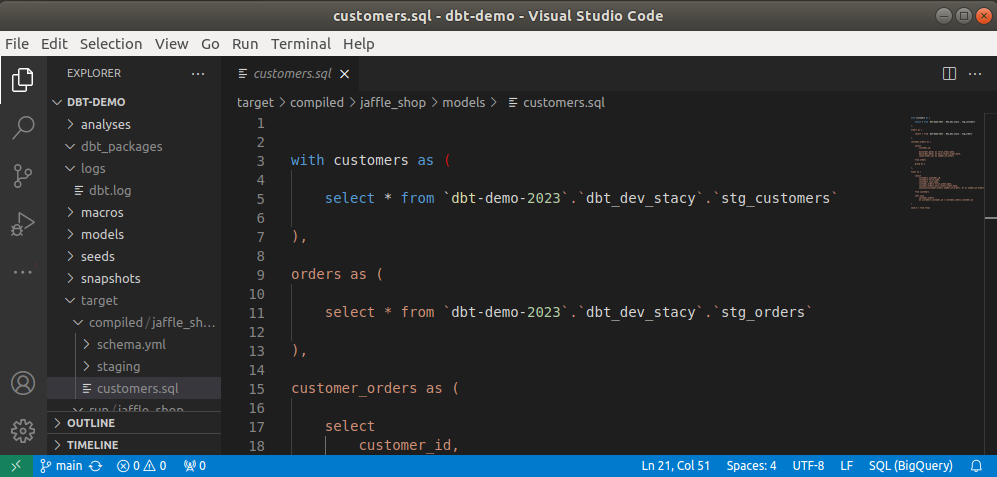Collapse the target folder
997x477 pixels.
click(134, 300)
